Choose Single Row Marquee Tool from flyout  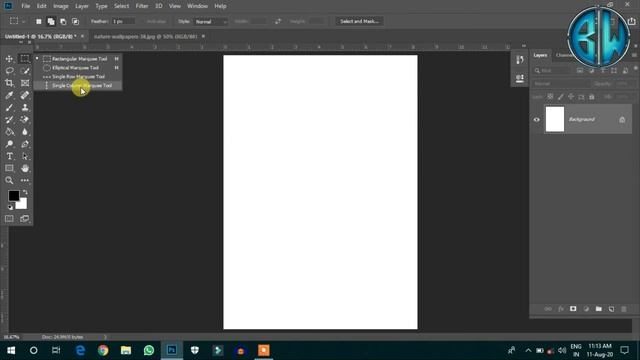tap(78, 77)
